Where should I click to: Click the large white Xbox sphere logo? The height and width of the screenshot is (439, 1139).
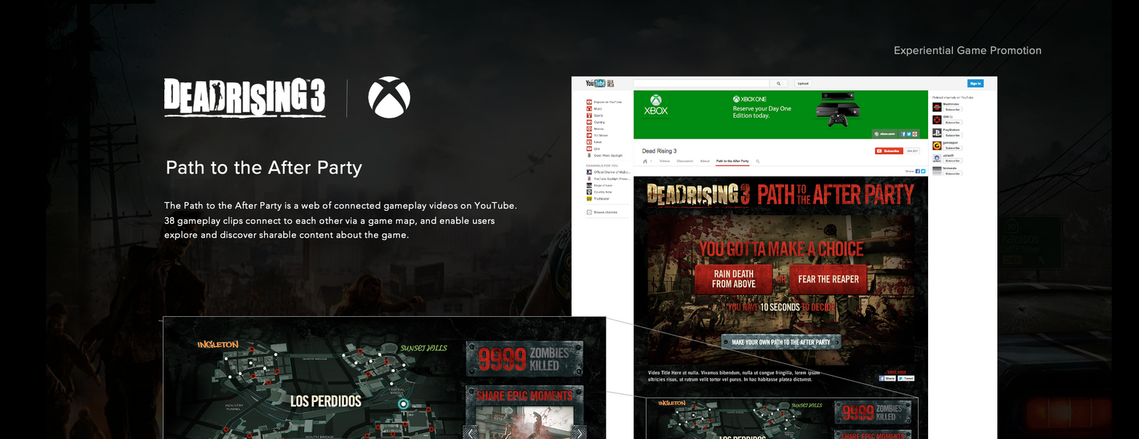(x=389, y=97)
